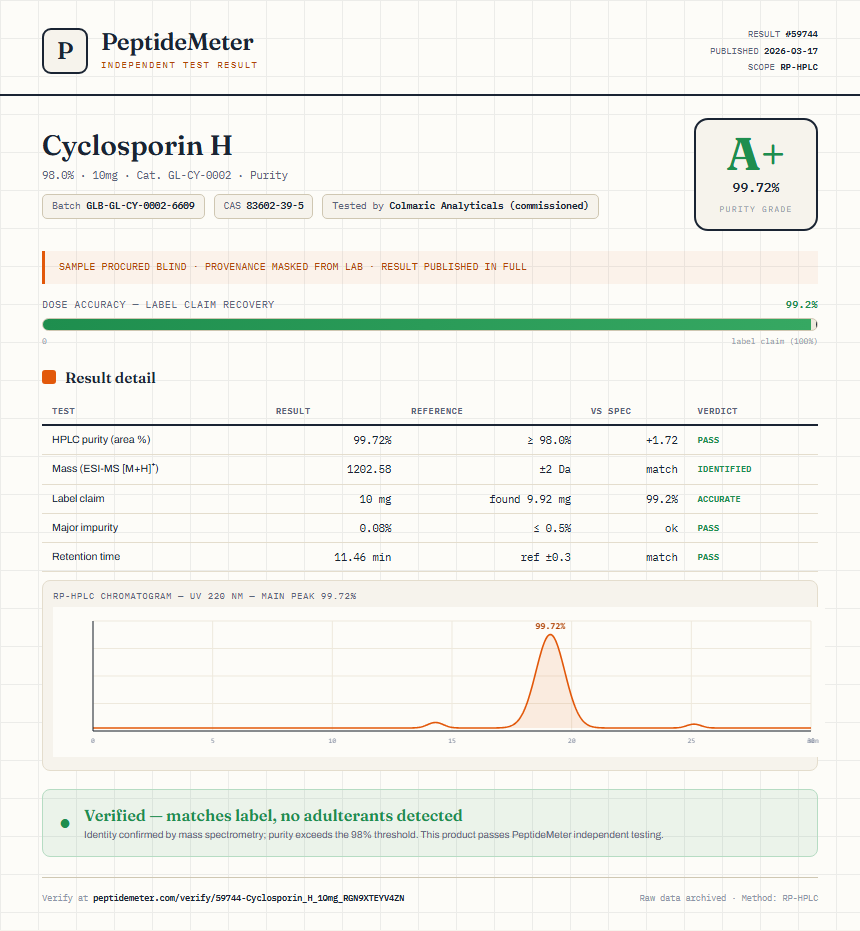Click the 99.2% dose accuracy value
Image resolution: width=860 pixels, height=931 pixels.
tap(801, 305)
